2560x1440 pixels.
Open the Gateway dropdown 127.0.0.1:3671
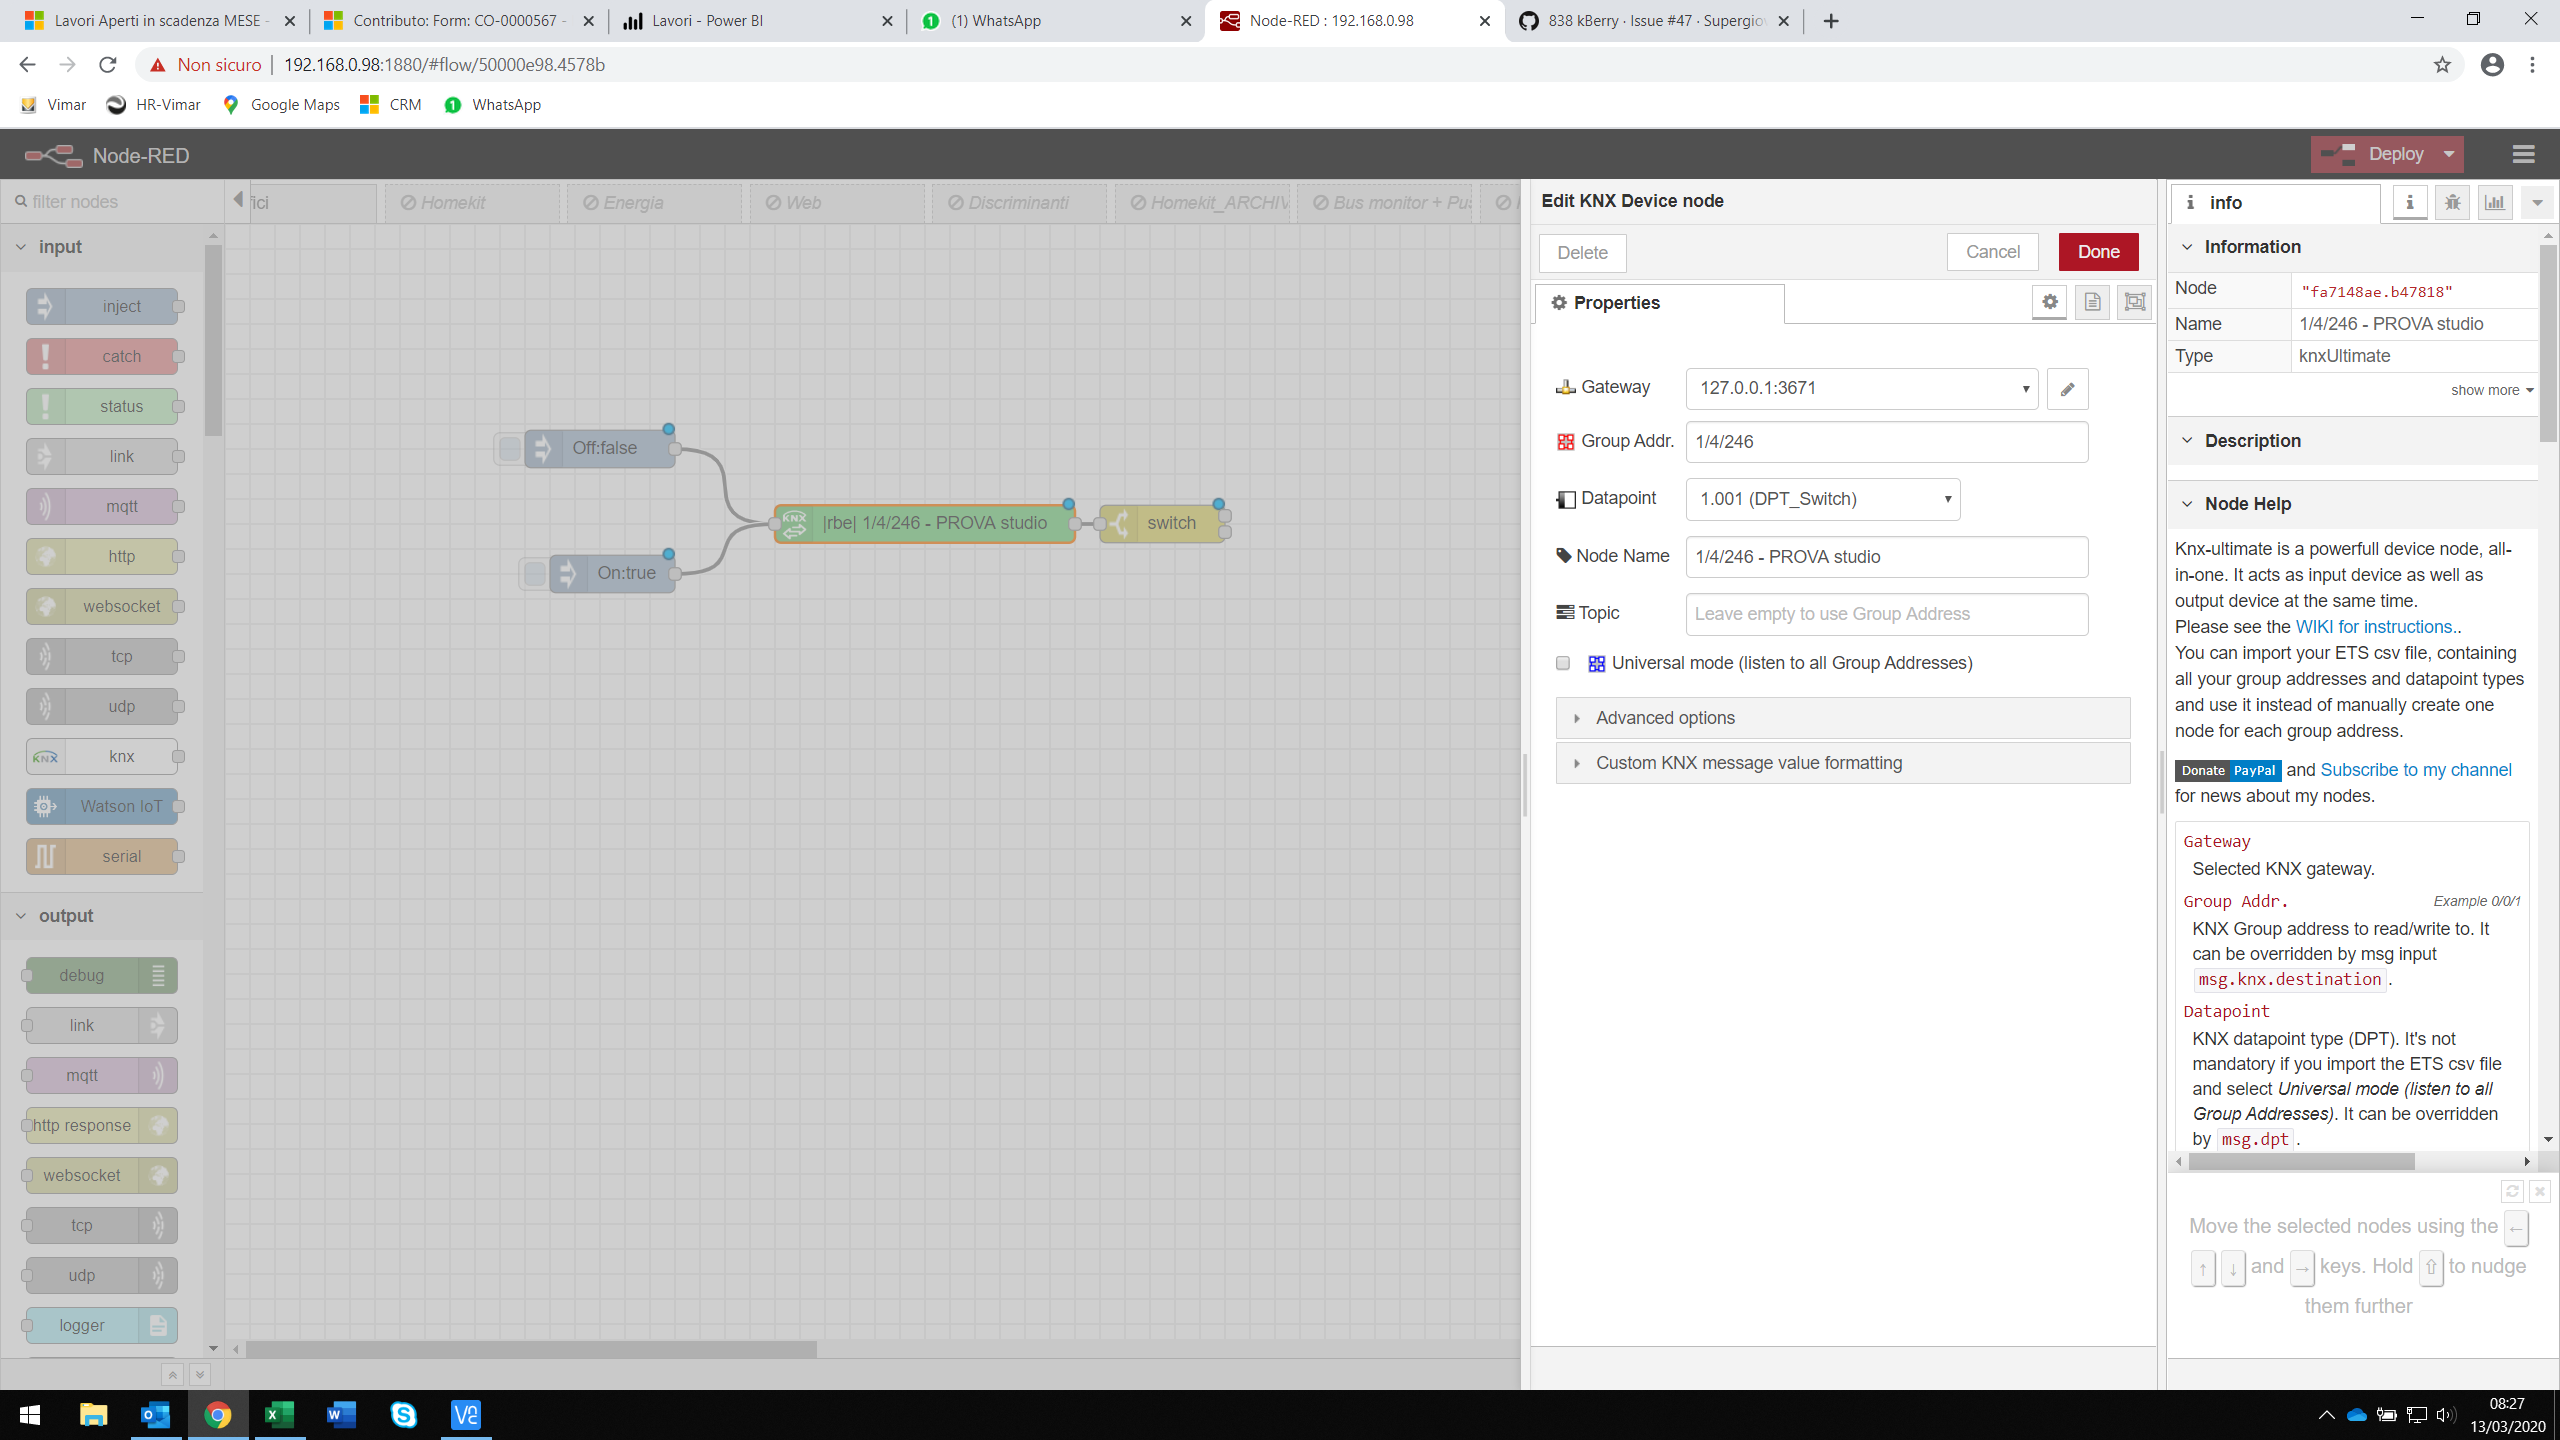(1862, 389)
